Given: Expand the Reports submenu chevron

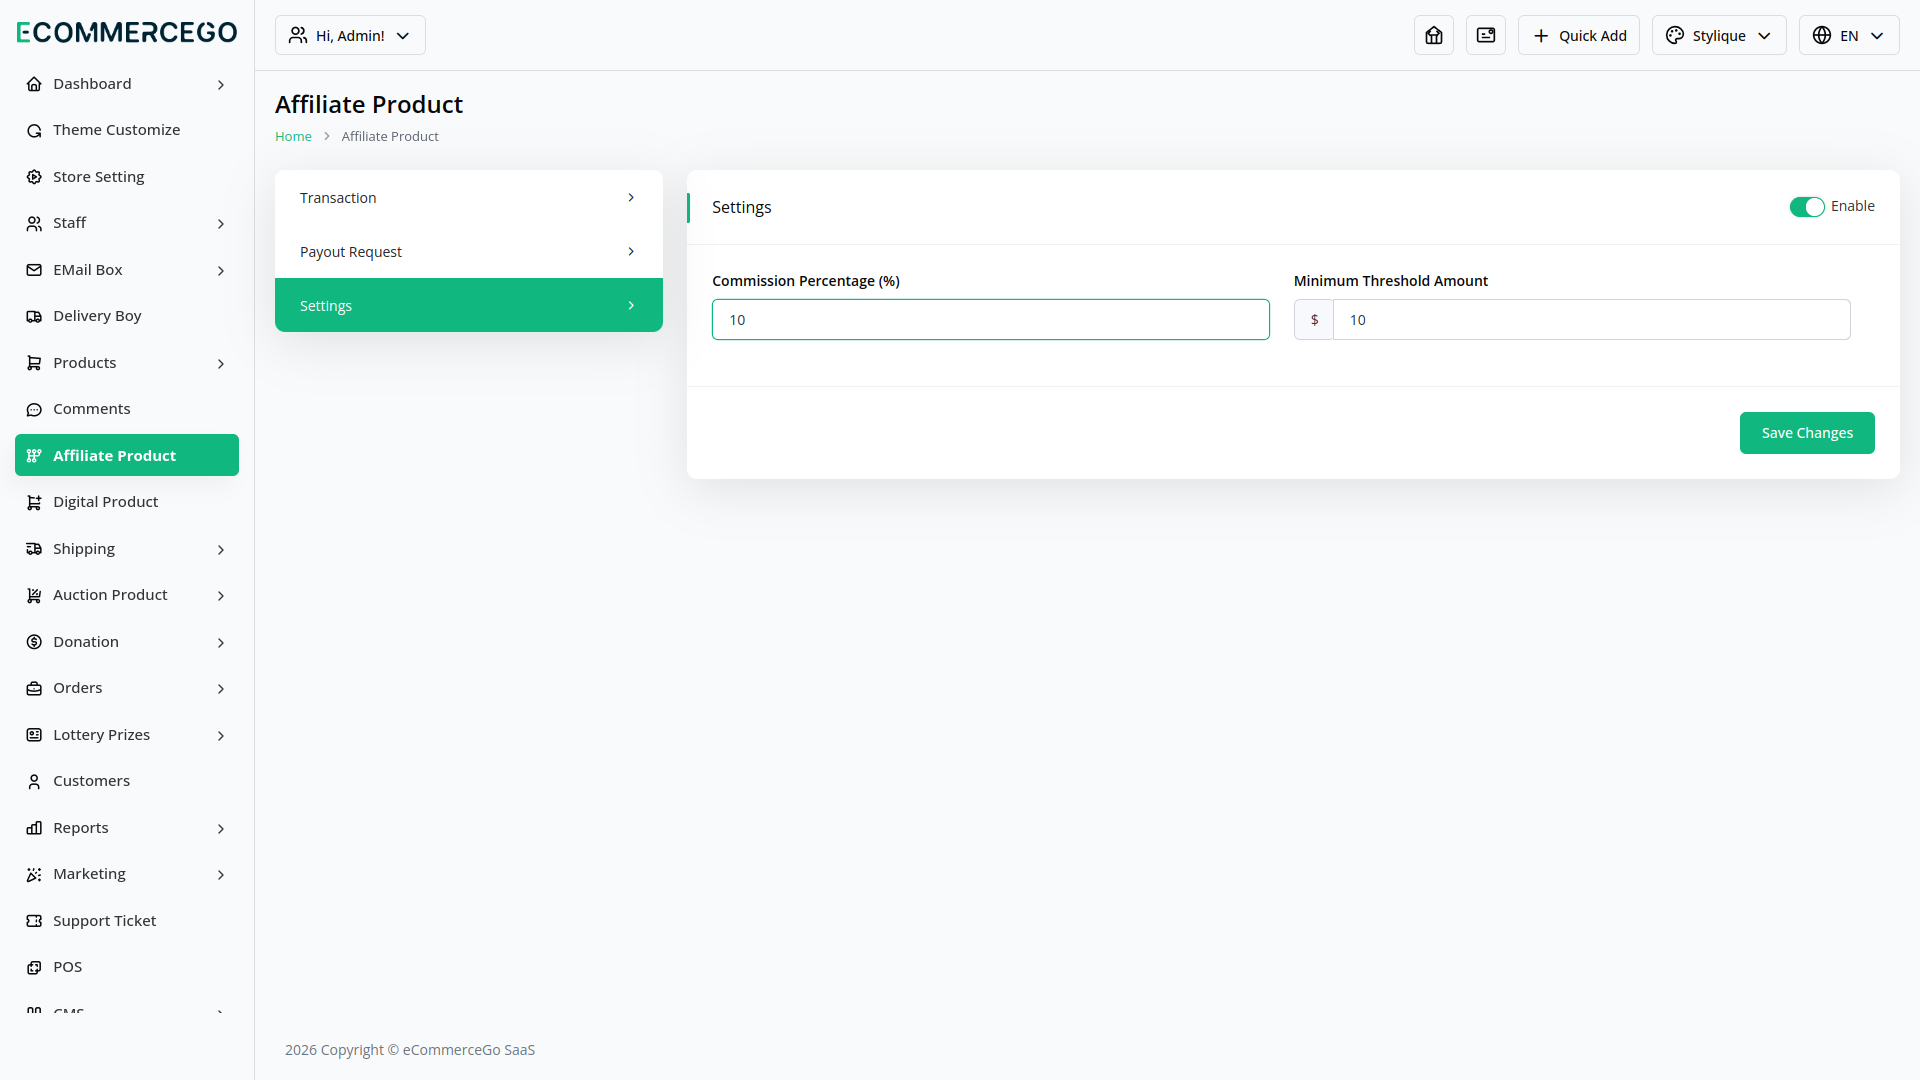Looking at the screenshot, I should [221, 829].
